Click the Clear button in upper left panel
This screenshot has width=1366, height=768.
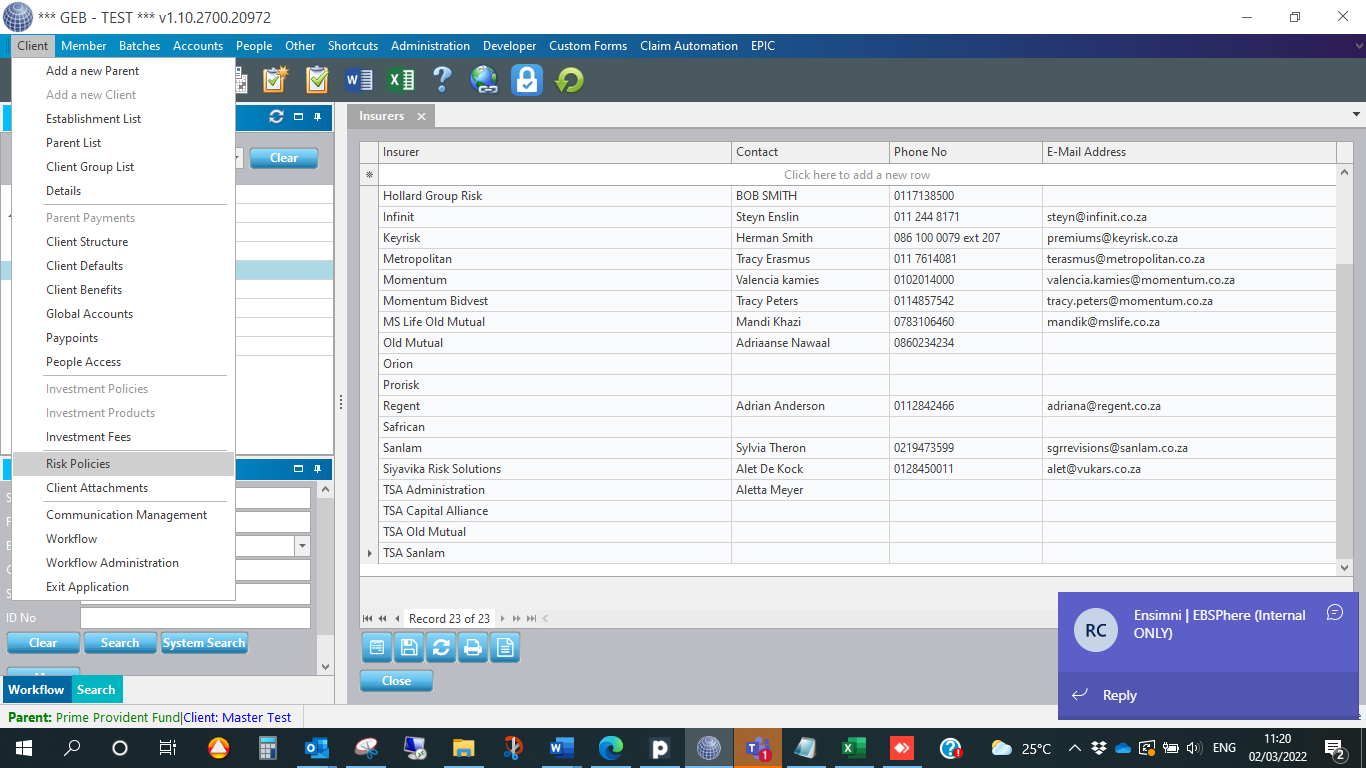(284, 158)
